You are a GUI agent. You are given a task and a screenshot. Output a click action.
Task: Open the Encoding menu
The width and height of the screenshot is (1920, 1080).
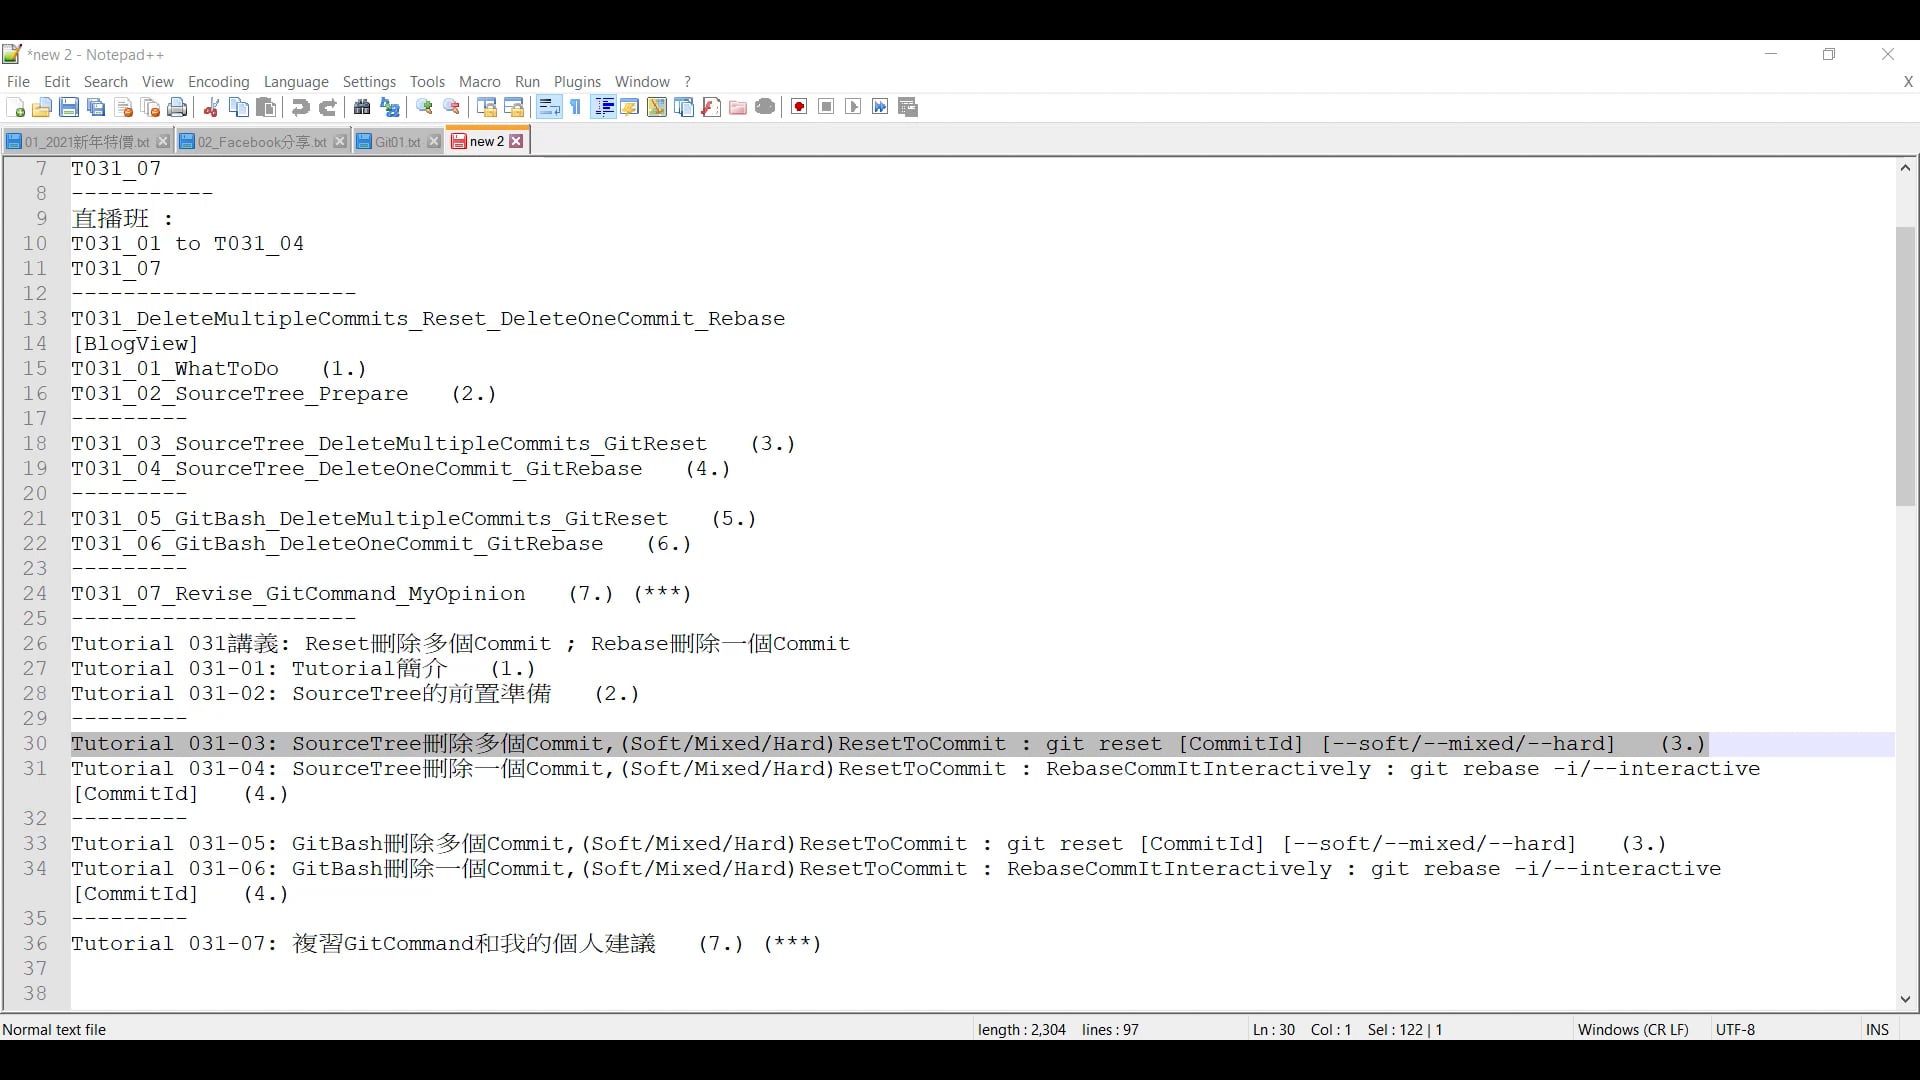[x=218, y=82]
